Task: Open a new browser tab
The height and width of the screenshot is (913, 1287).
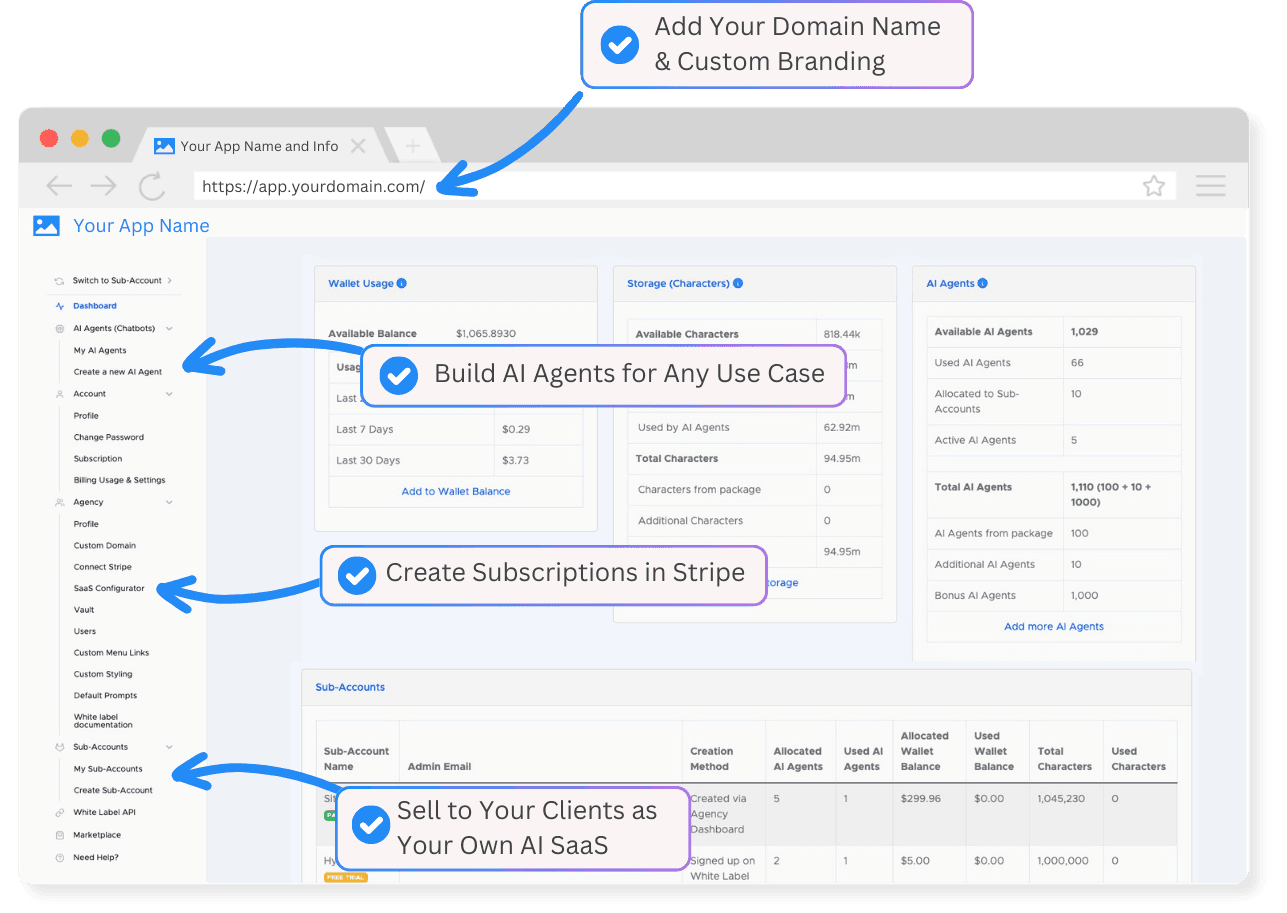Action: [411, 146]
